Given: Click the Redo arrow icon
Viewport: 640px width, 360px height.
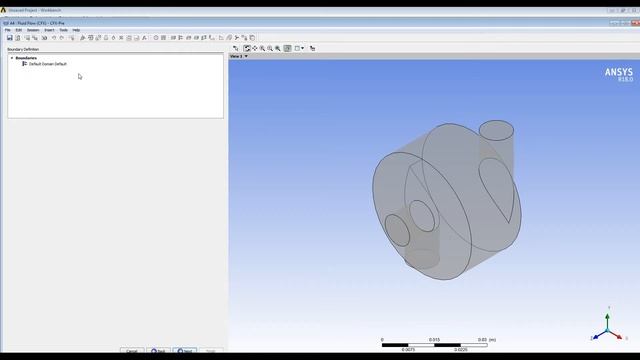Looking at the screenshot, I should pyautogui.click(x=62, y=38).
